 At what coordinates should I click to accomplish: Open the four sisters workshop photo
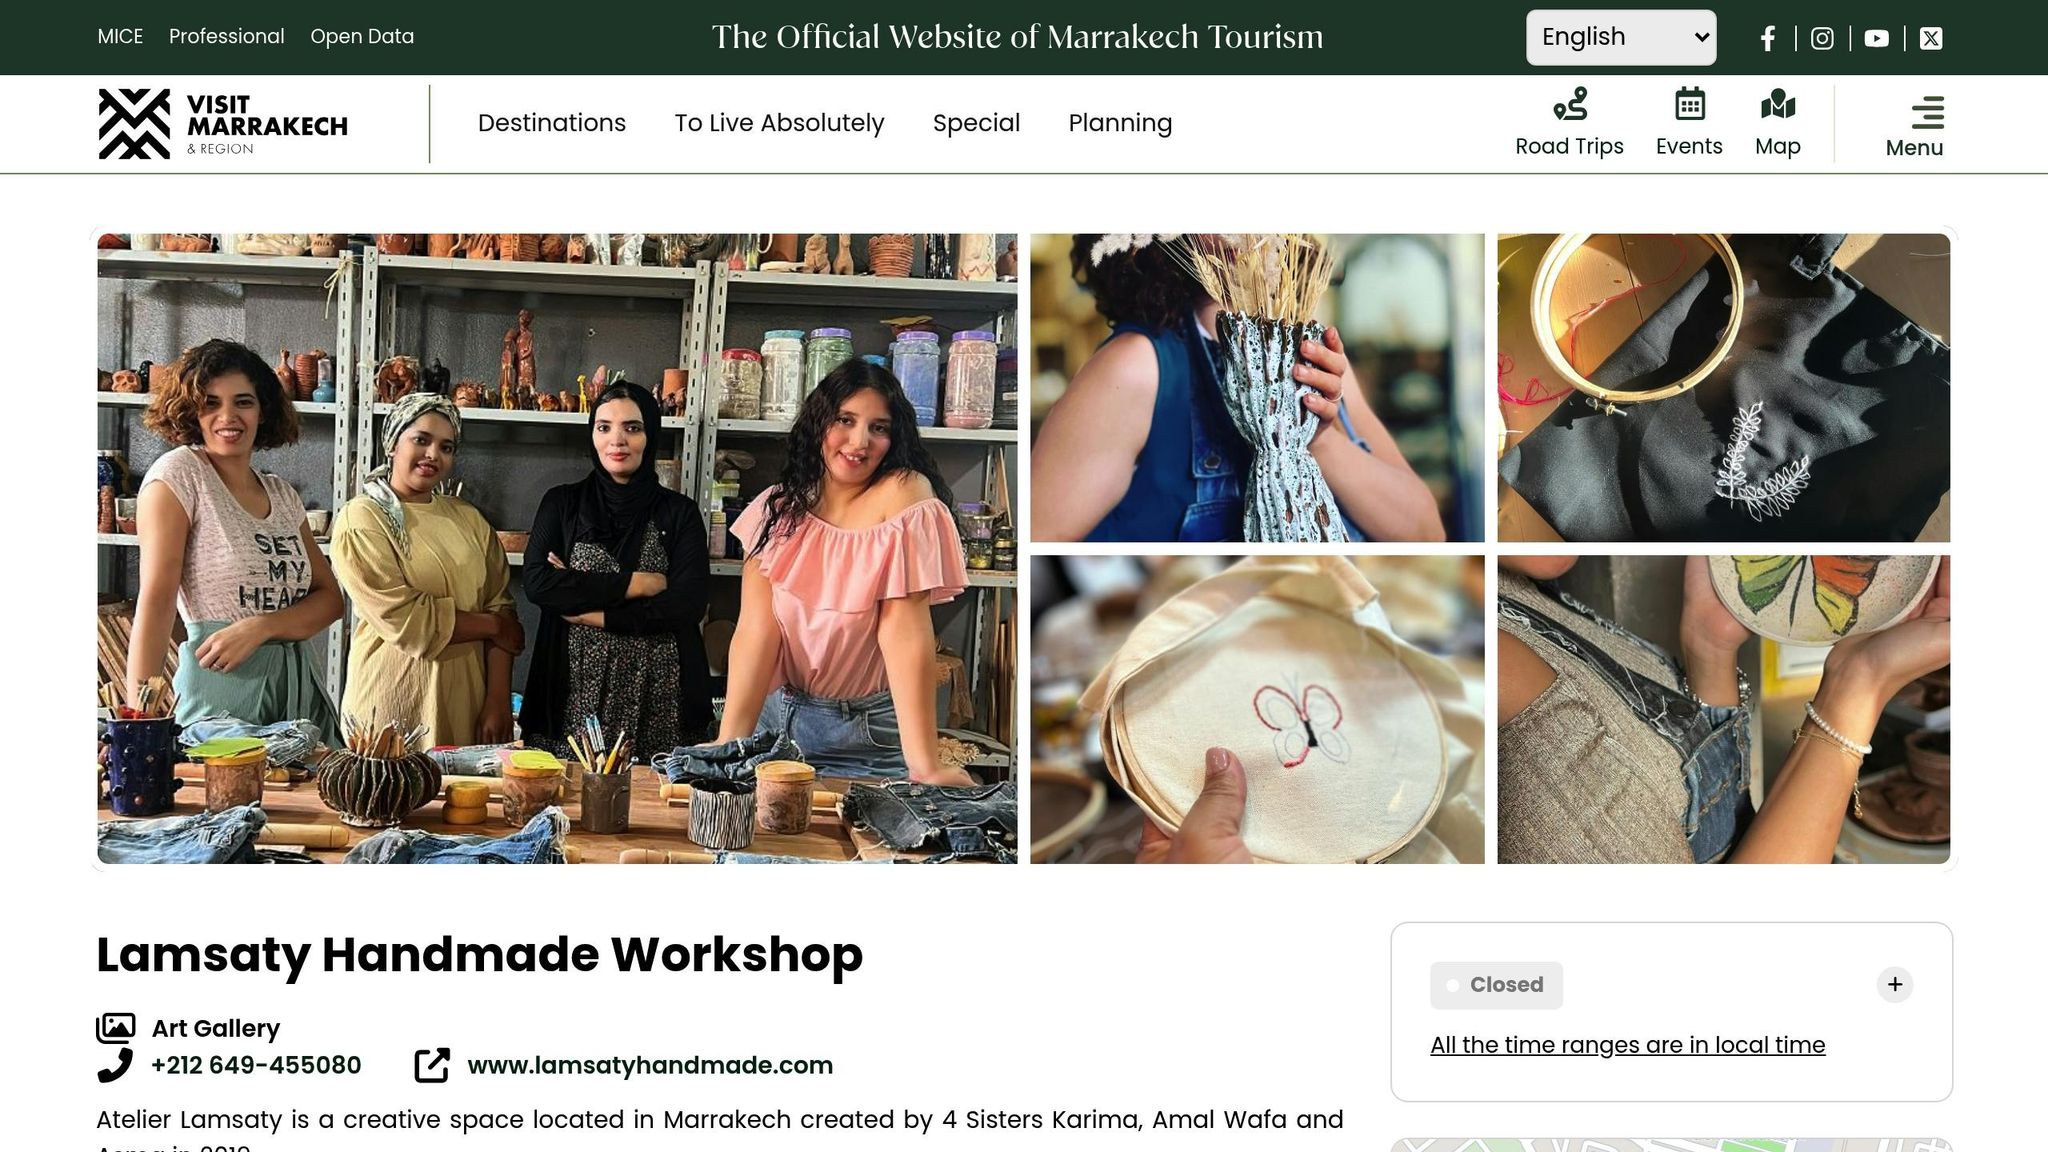[x=557, y=548]
